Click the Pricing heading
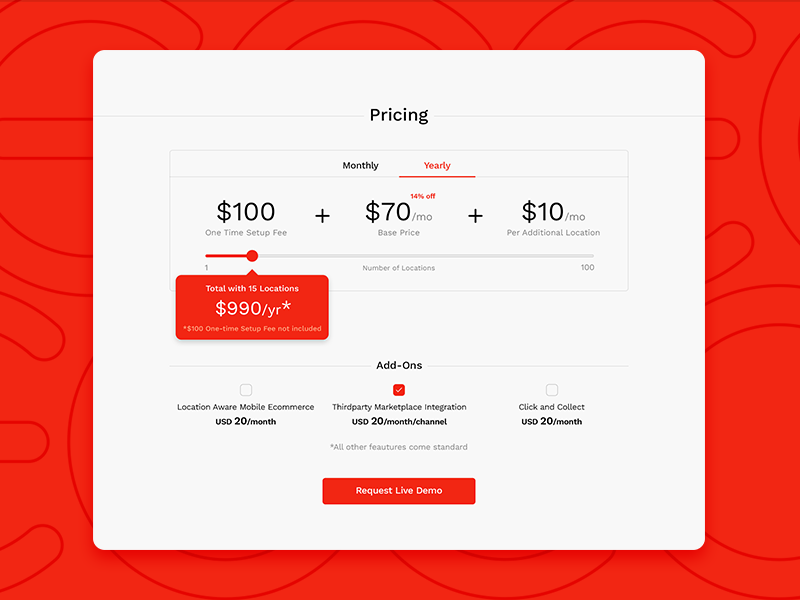The width and height of the screenshot is (800, 600). tap(399, 115)
